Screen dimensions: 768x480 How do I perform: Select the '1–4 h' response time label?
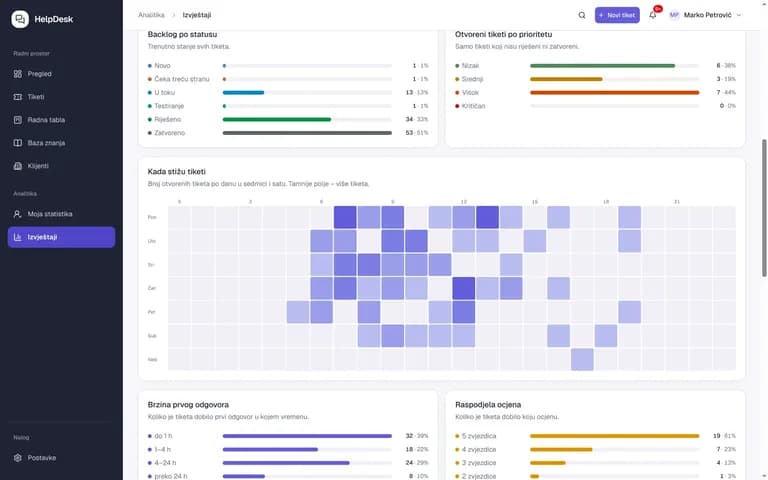click(x=163, y=449)
